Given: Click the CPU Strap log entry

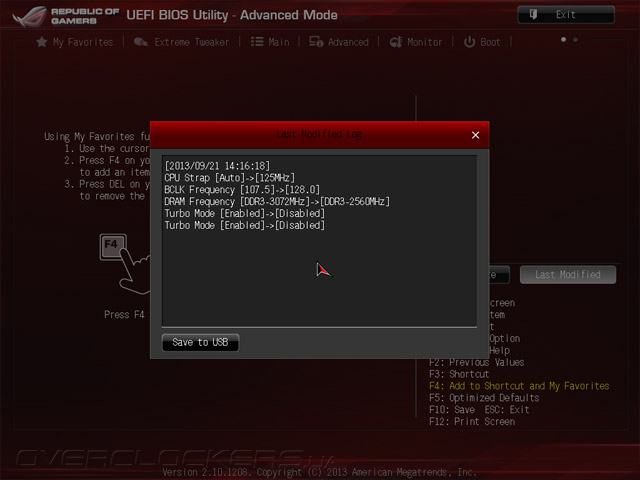Looking at the screenshot, I should 229,178.
